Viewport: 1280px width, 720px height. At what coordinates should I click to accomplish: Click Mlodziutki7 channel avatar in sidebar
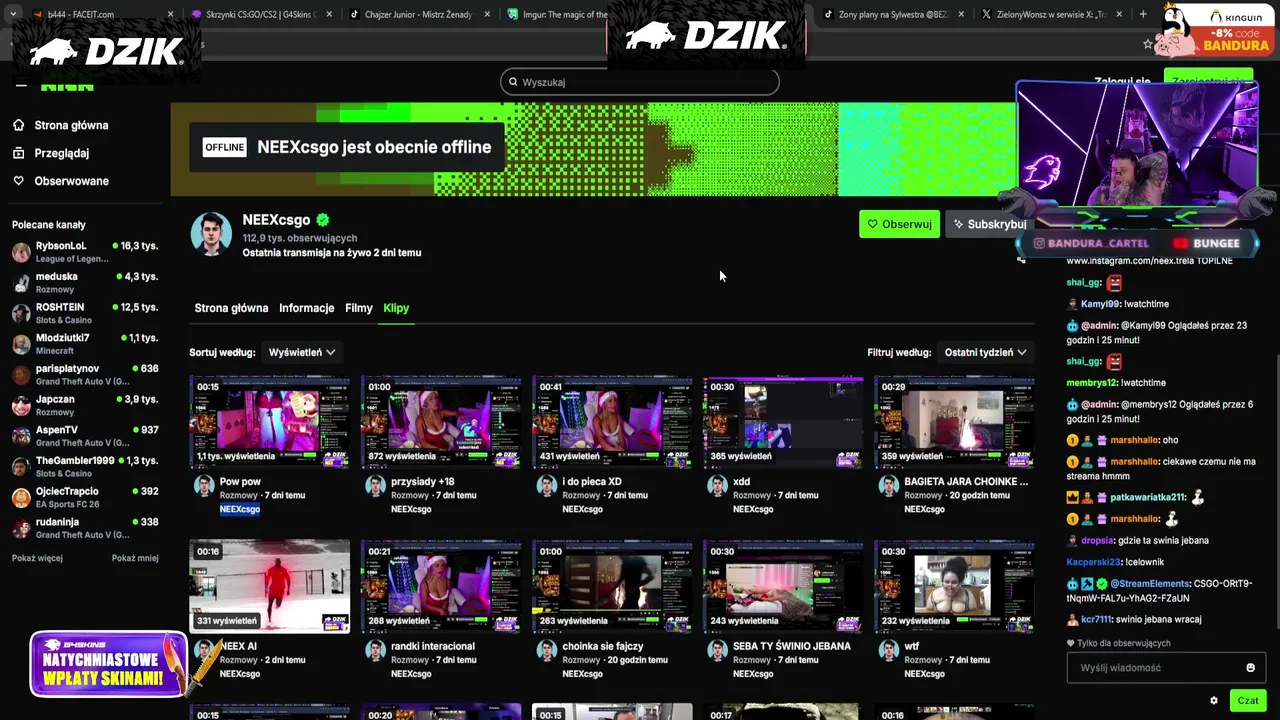(21, 344)
